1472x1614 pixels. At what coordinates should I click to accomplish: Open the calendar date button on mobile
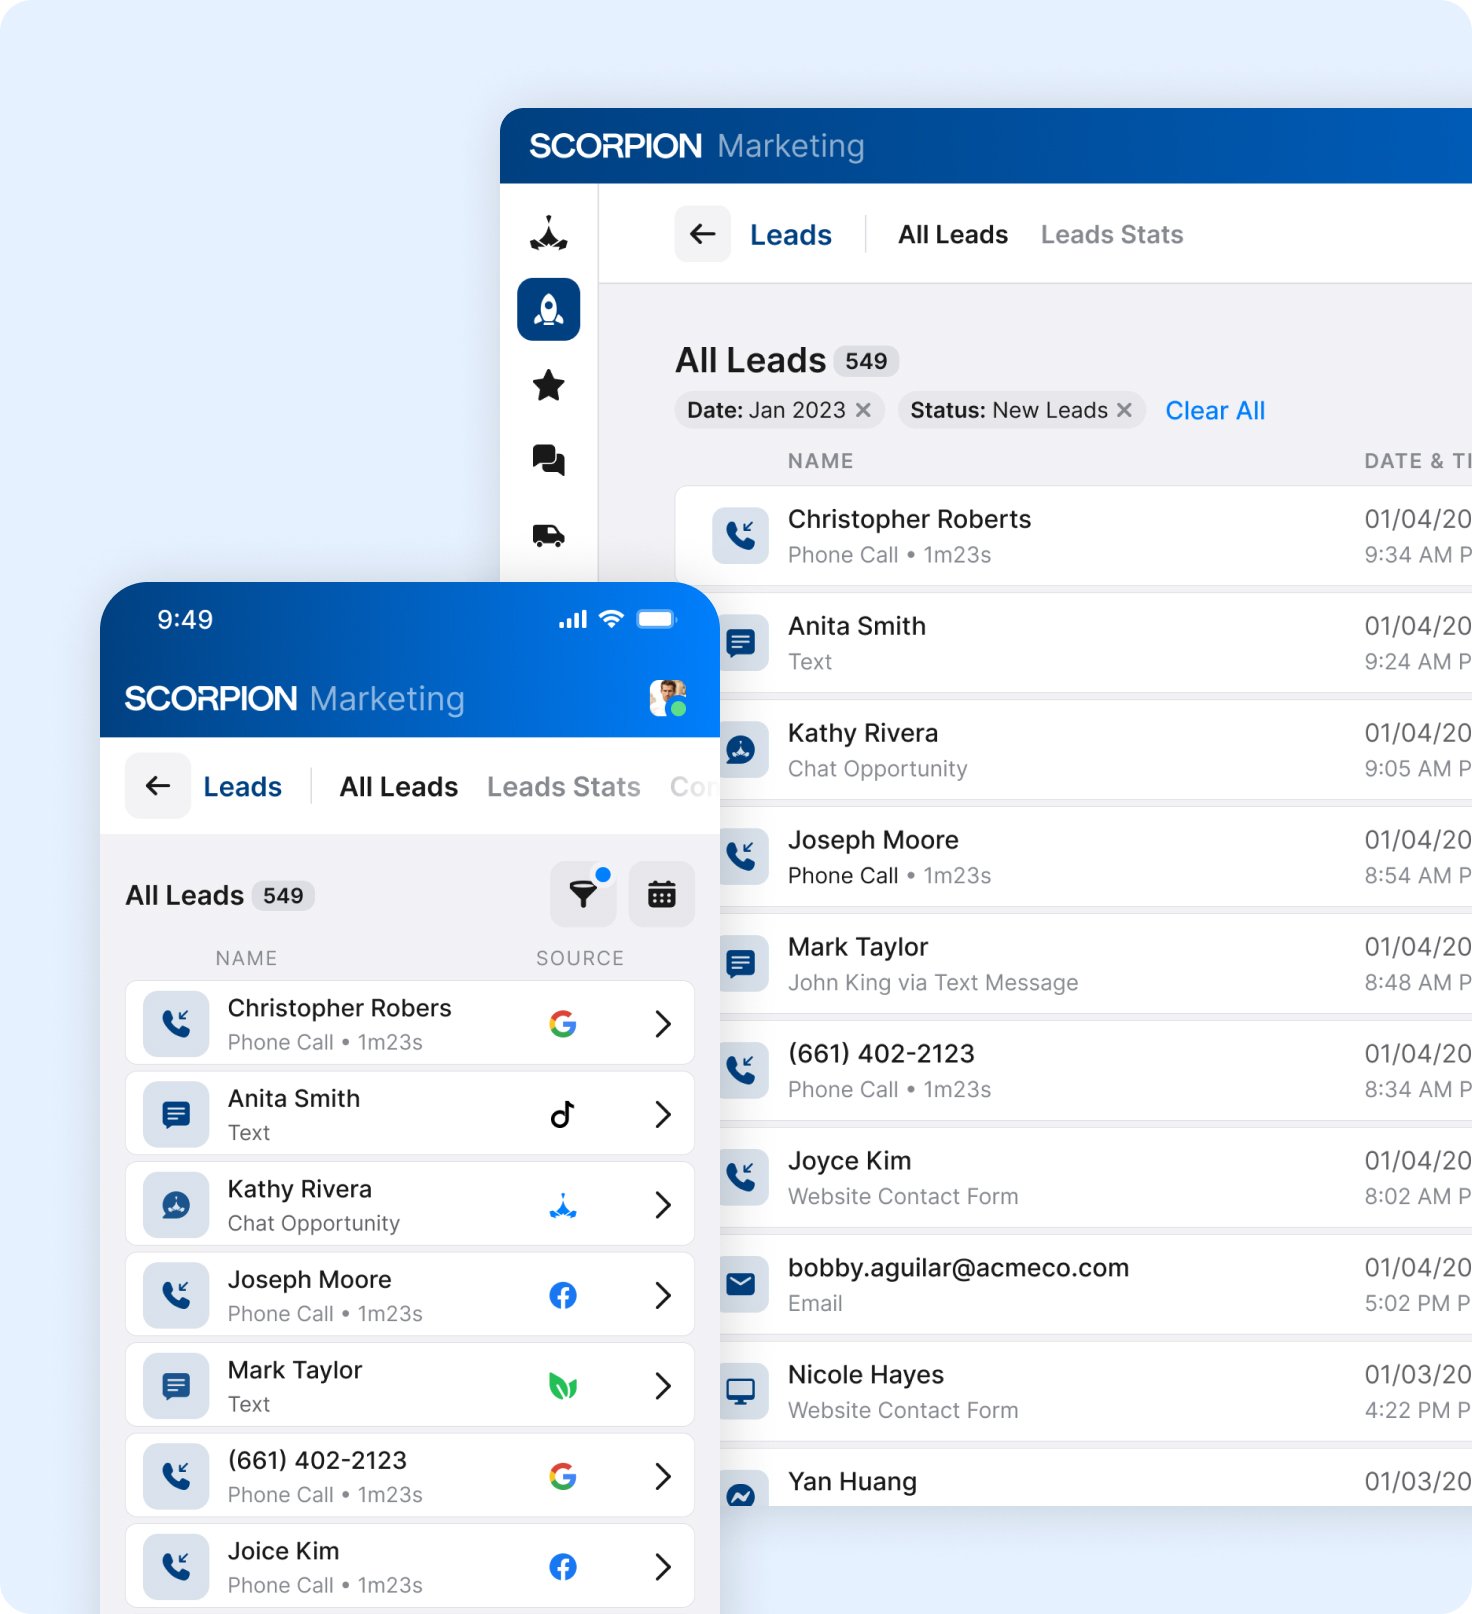pyautogui.click(x=662, y=894)
